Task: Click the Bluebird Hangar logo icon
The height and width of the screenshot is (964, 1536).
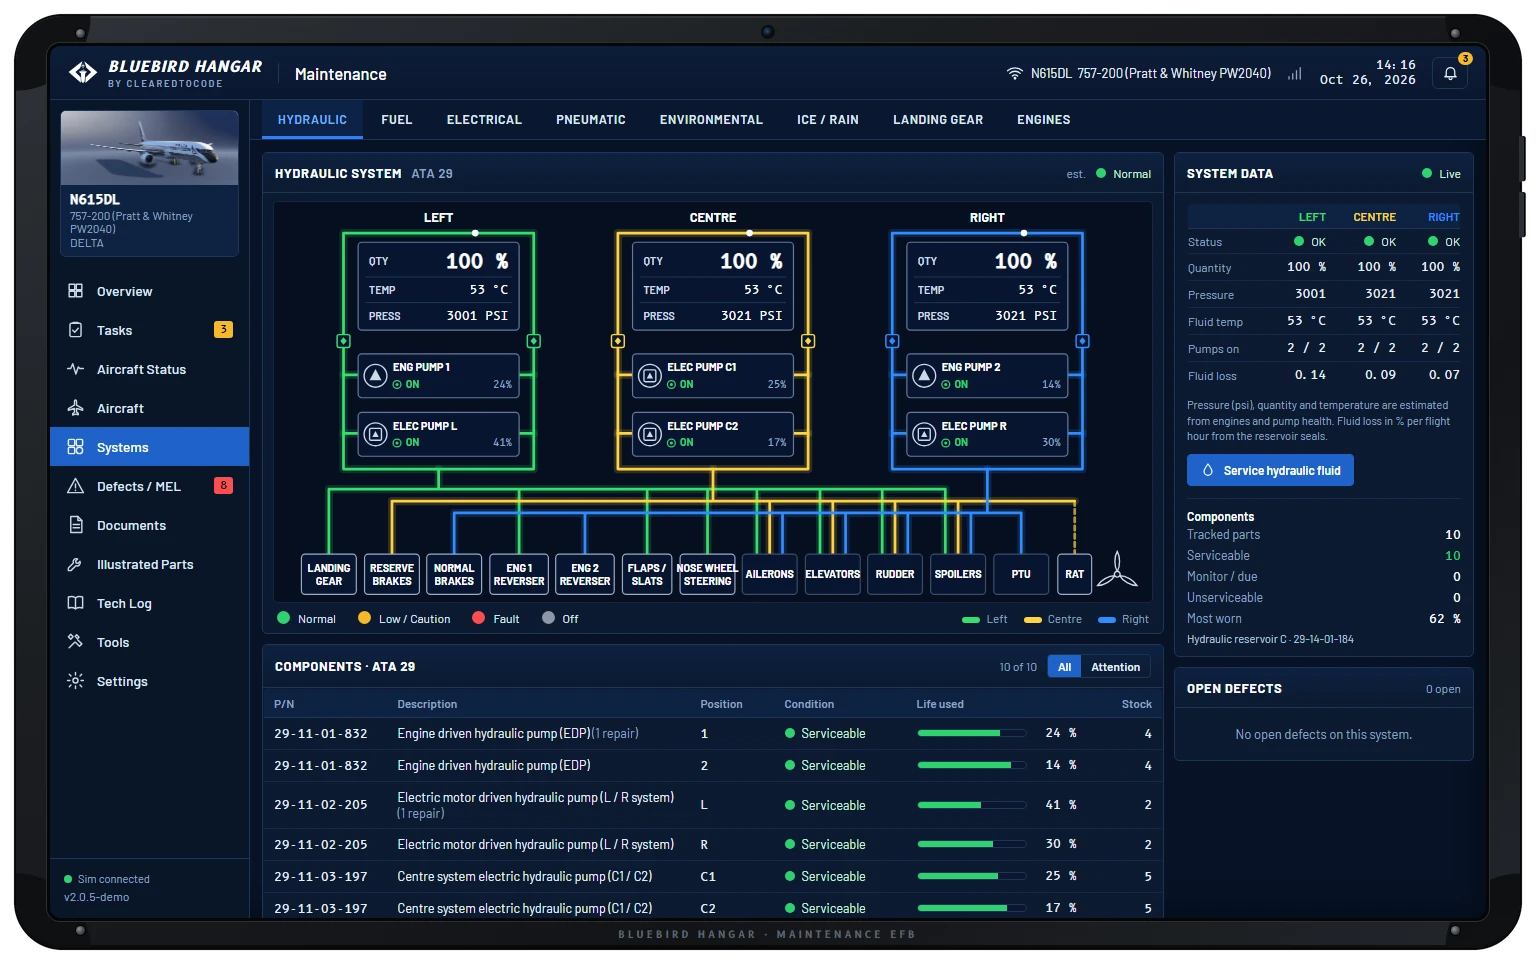Action: pos(83,72)
